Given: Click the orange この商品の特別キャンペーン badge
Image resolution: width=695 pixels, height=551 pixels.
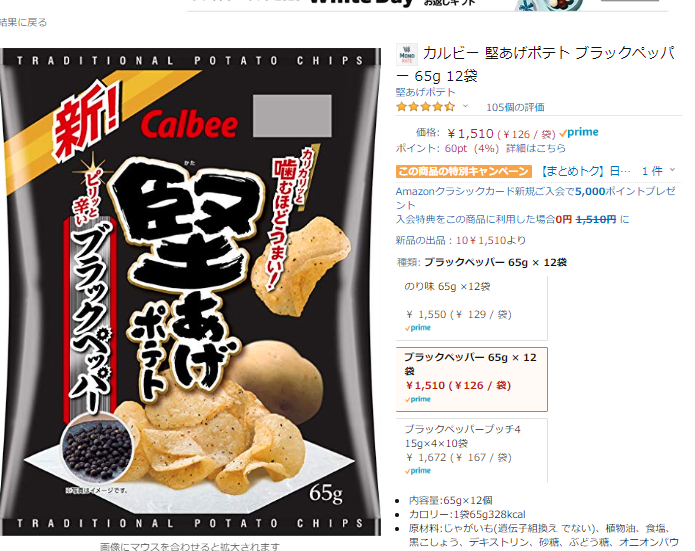Looking at the screenshot, I should pos(464,171).
